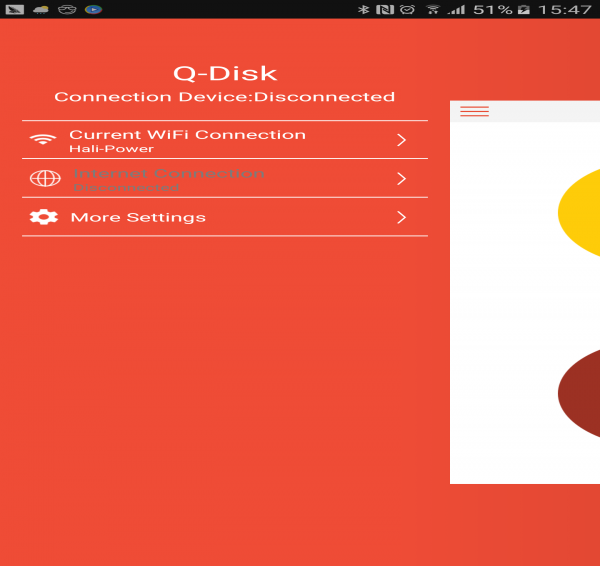Tap the battery 51% indicator

pos(502,9)
